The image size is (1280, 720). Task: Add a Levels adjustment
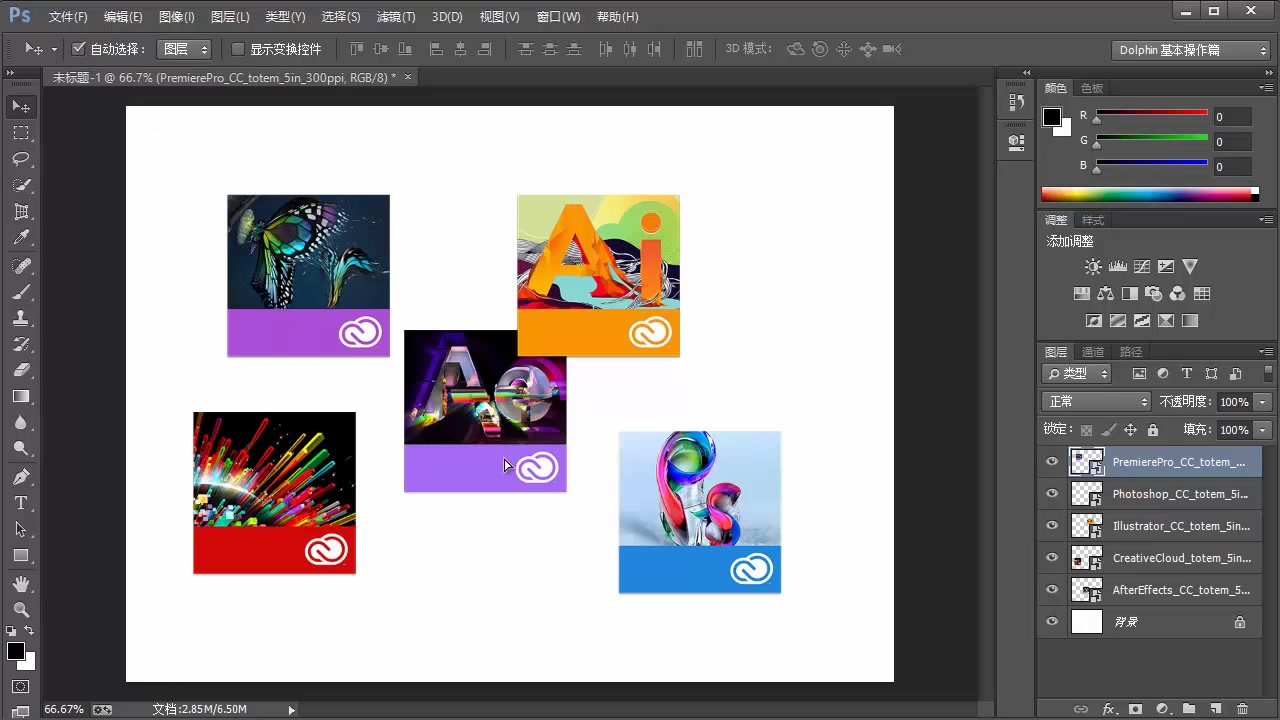coord(1118,267)
